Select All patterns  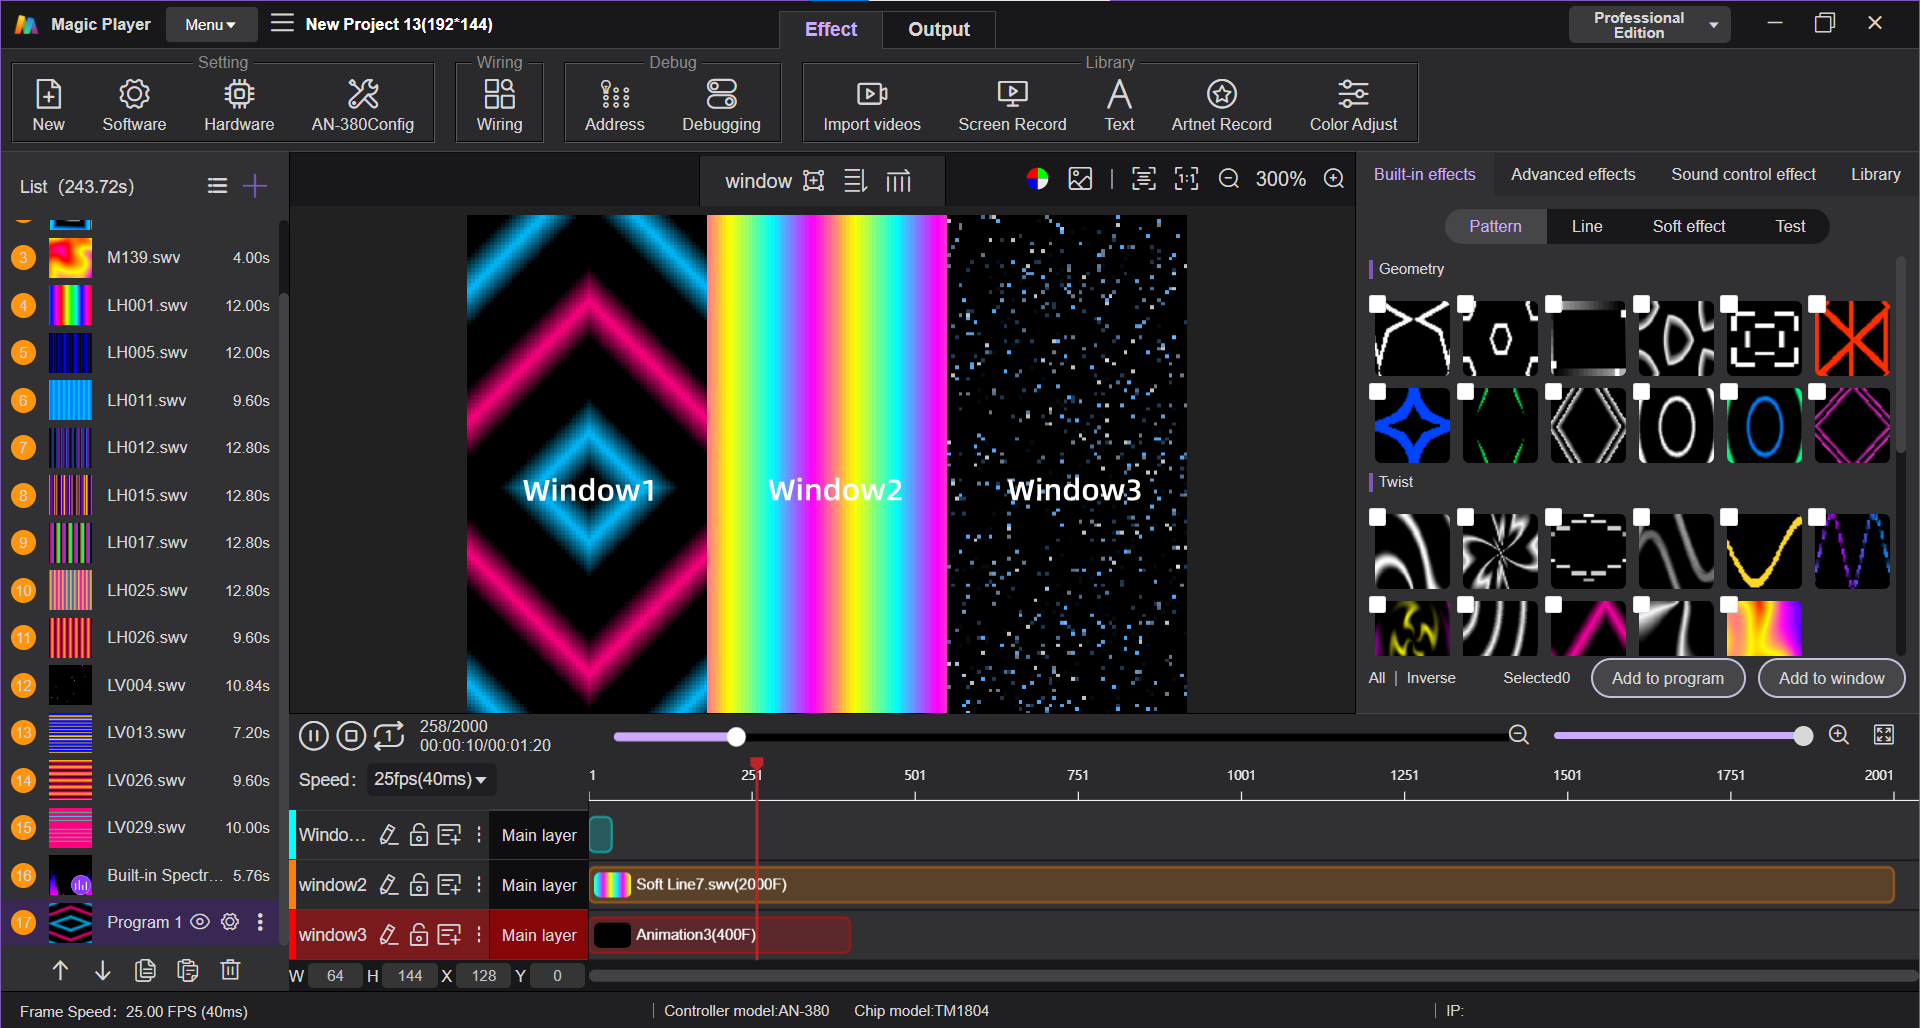[1377, 678]
